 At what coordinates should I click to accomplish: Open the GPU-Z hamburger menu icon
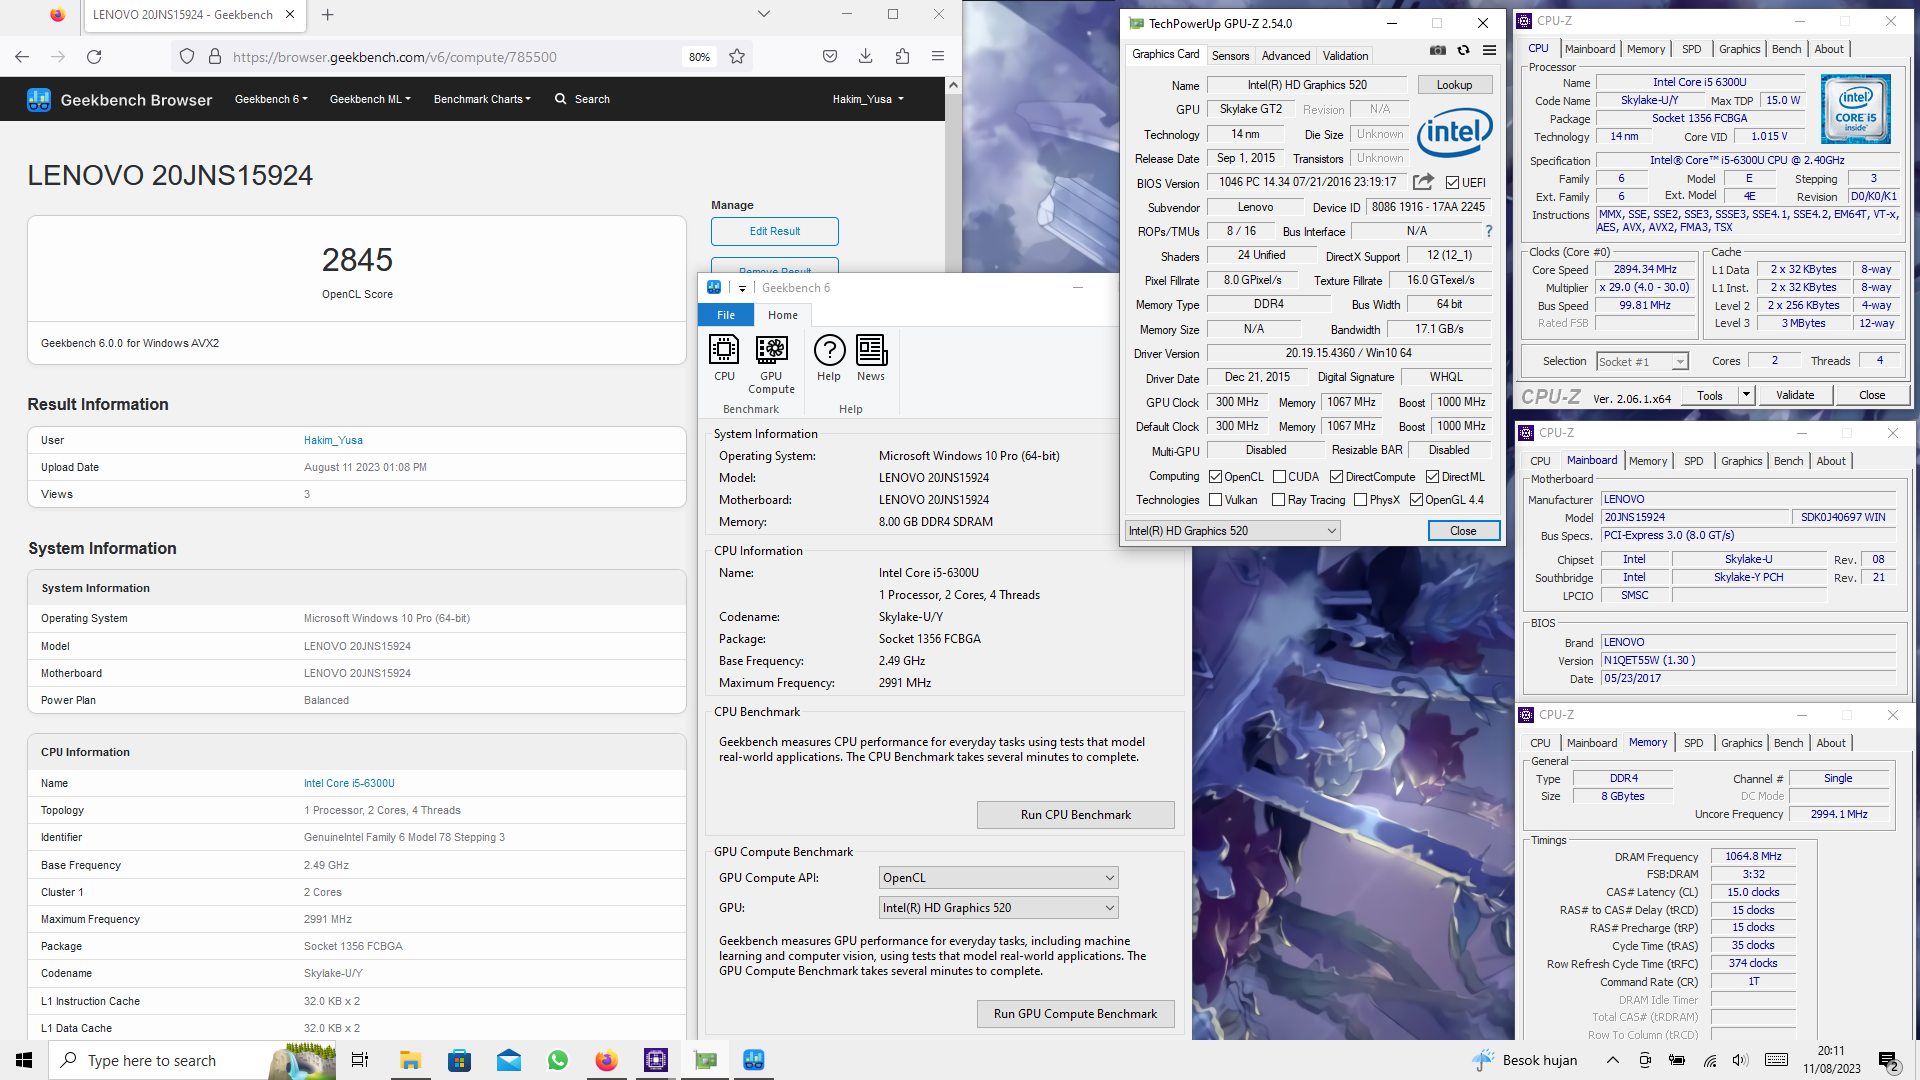(x=1489, y=50)
